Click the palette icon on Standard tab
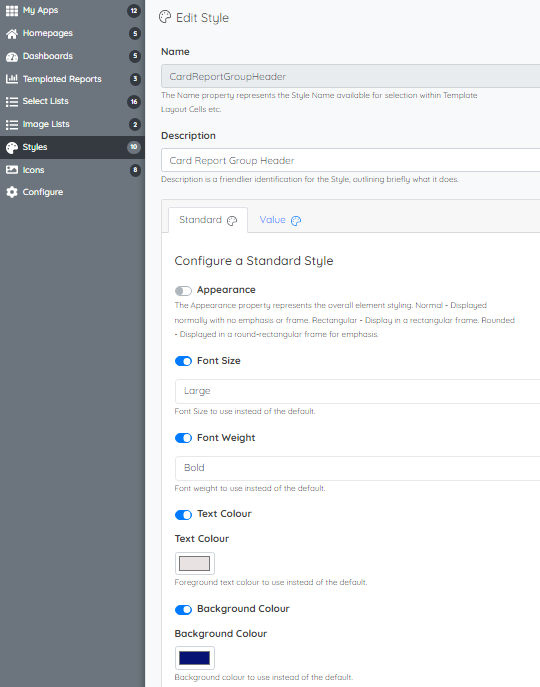Viewport: 540px width, 687px height. coord(232,221)
